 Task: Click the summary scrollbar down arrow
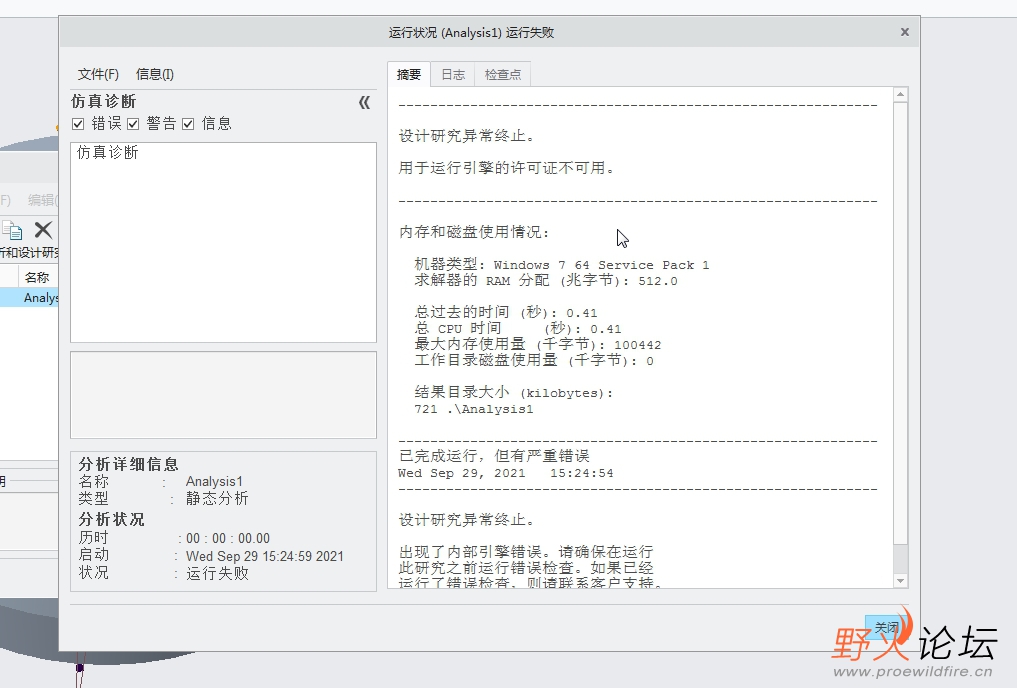900,581
